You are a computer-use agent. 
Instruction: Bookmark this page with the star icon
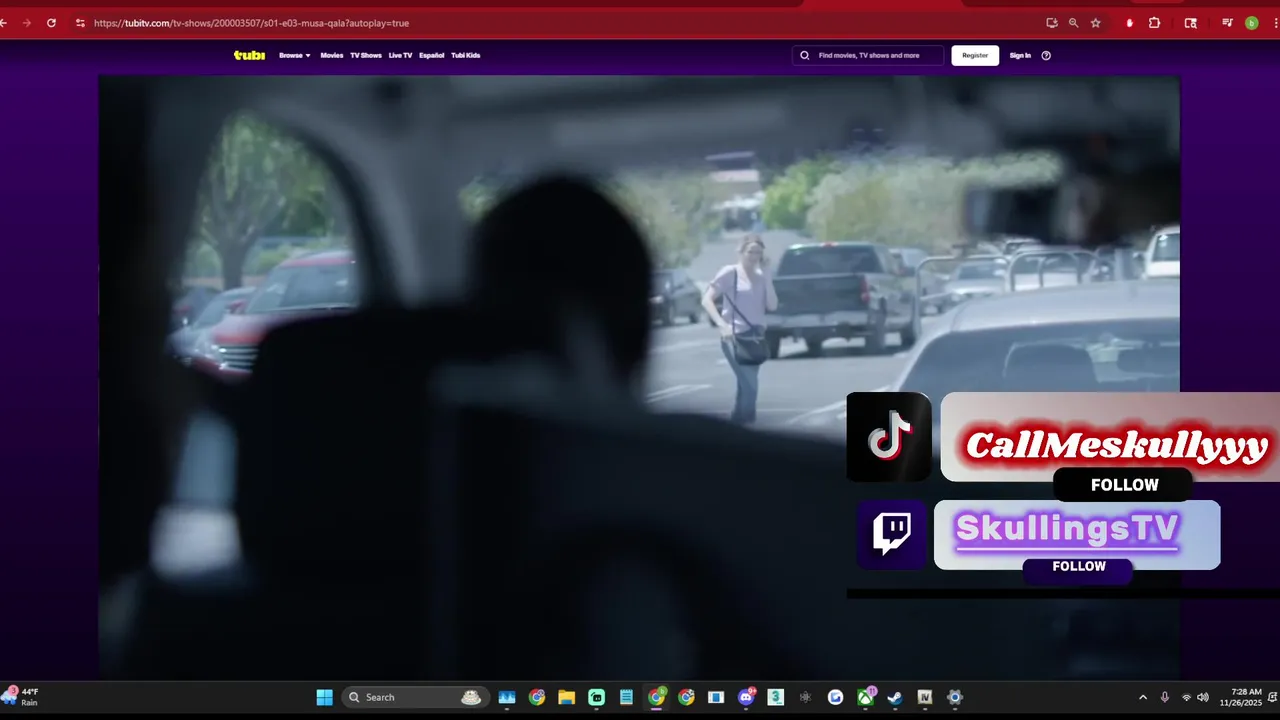click(x=1096, y=23)
